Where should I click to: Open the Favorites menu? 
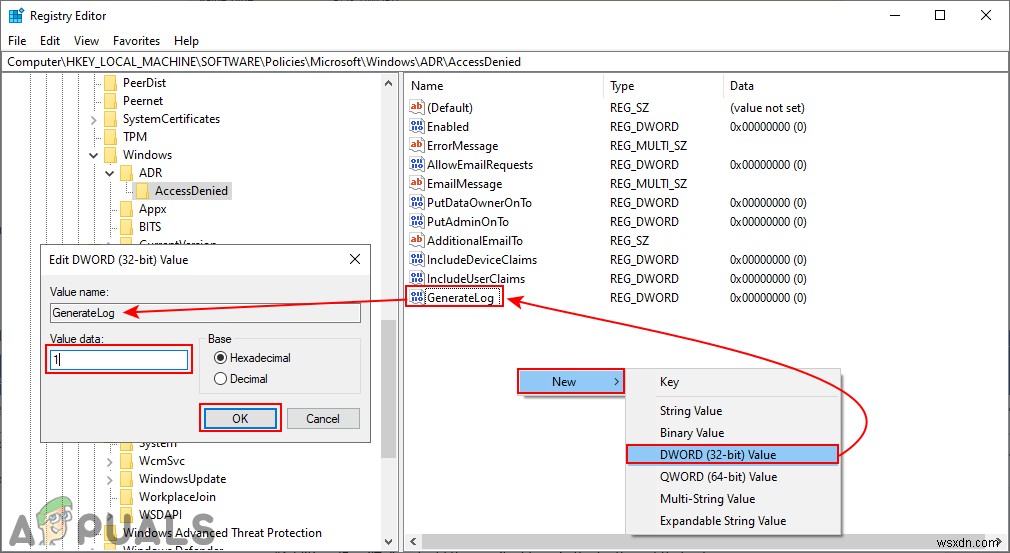137,41
